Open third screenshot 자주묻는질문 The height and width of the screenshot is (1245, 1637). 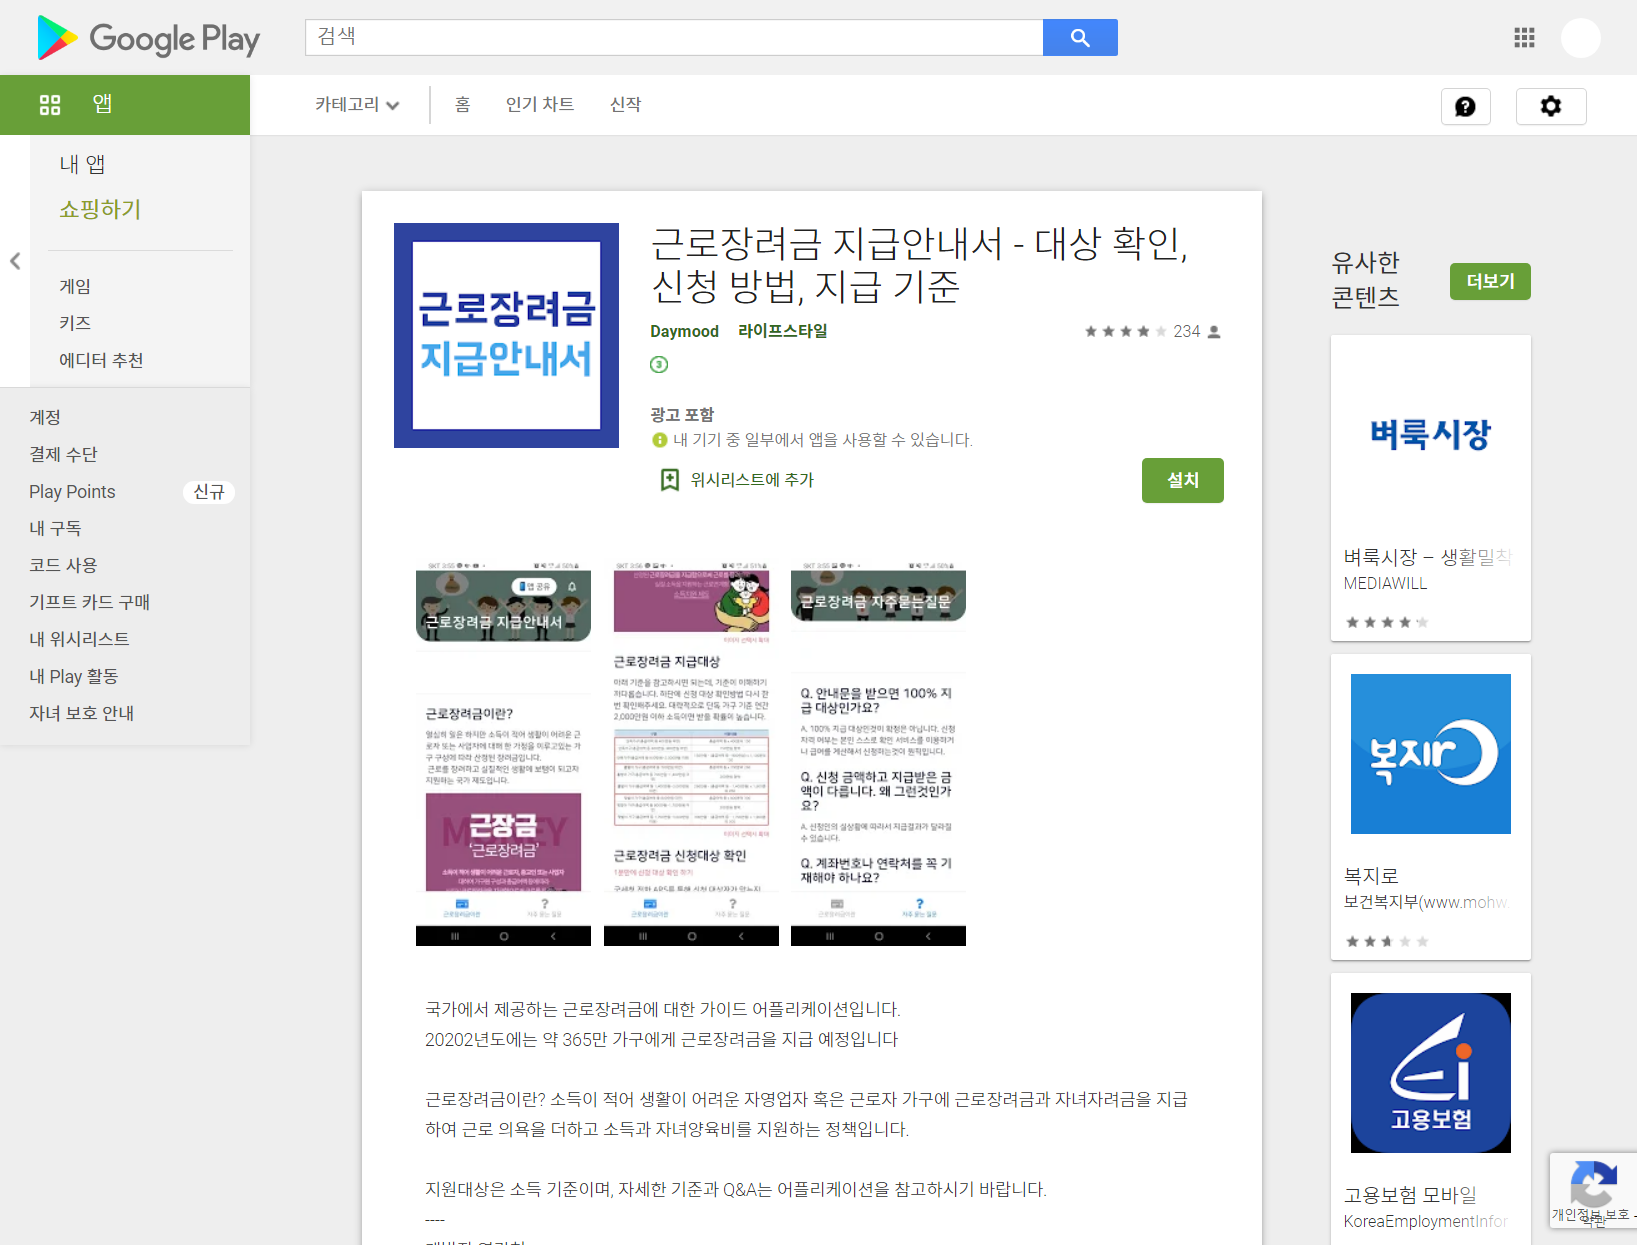pyautogui.click(x=878, y=754)
